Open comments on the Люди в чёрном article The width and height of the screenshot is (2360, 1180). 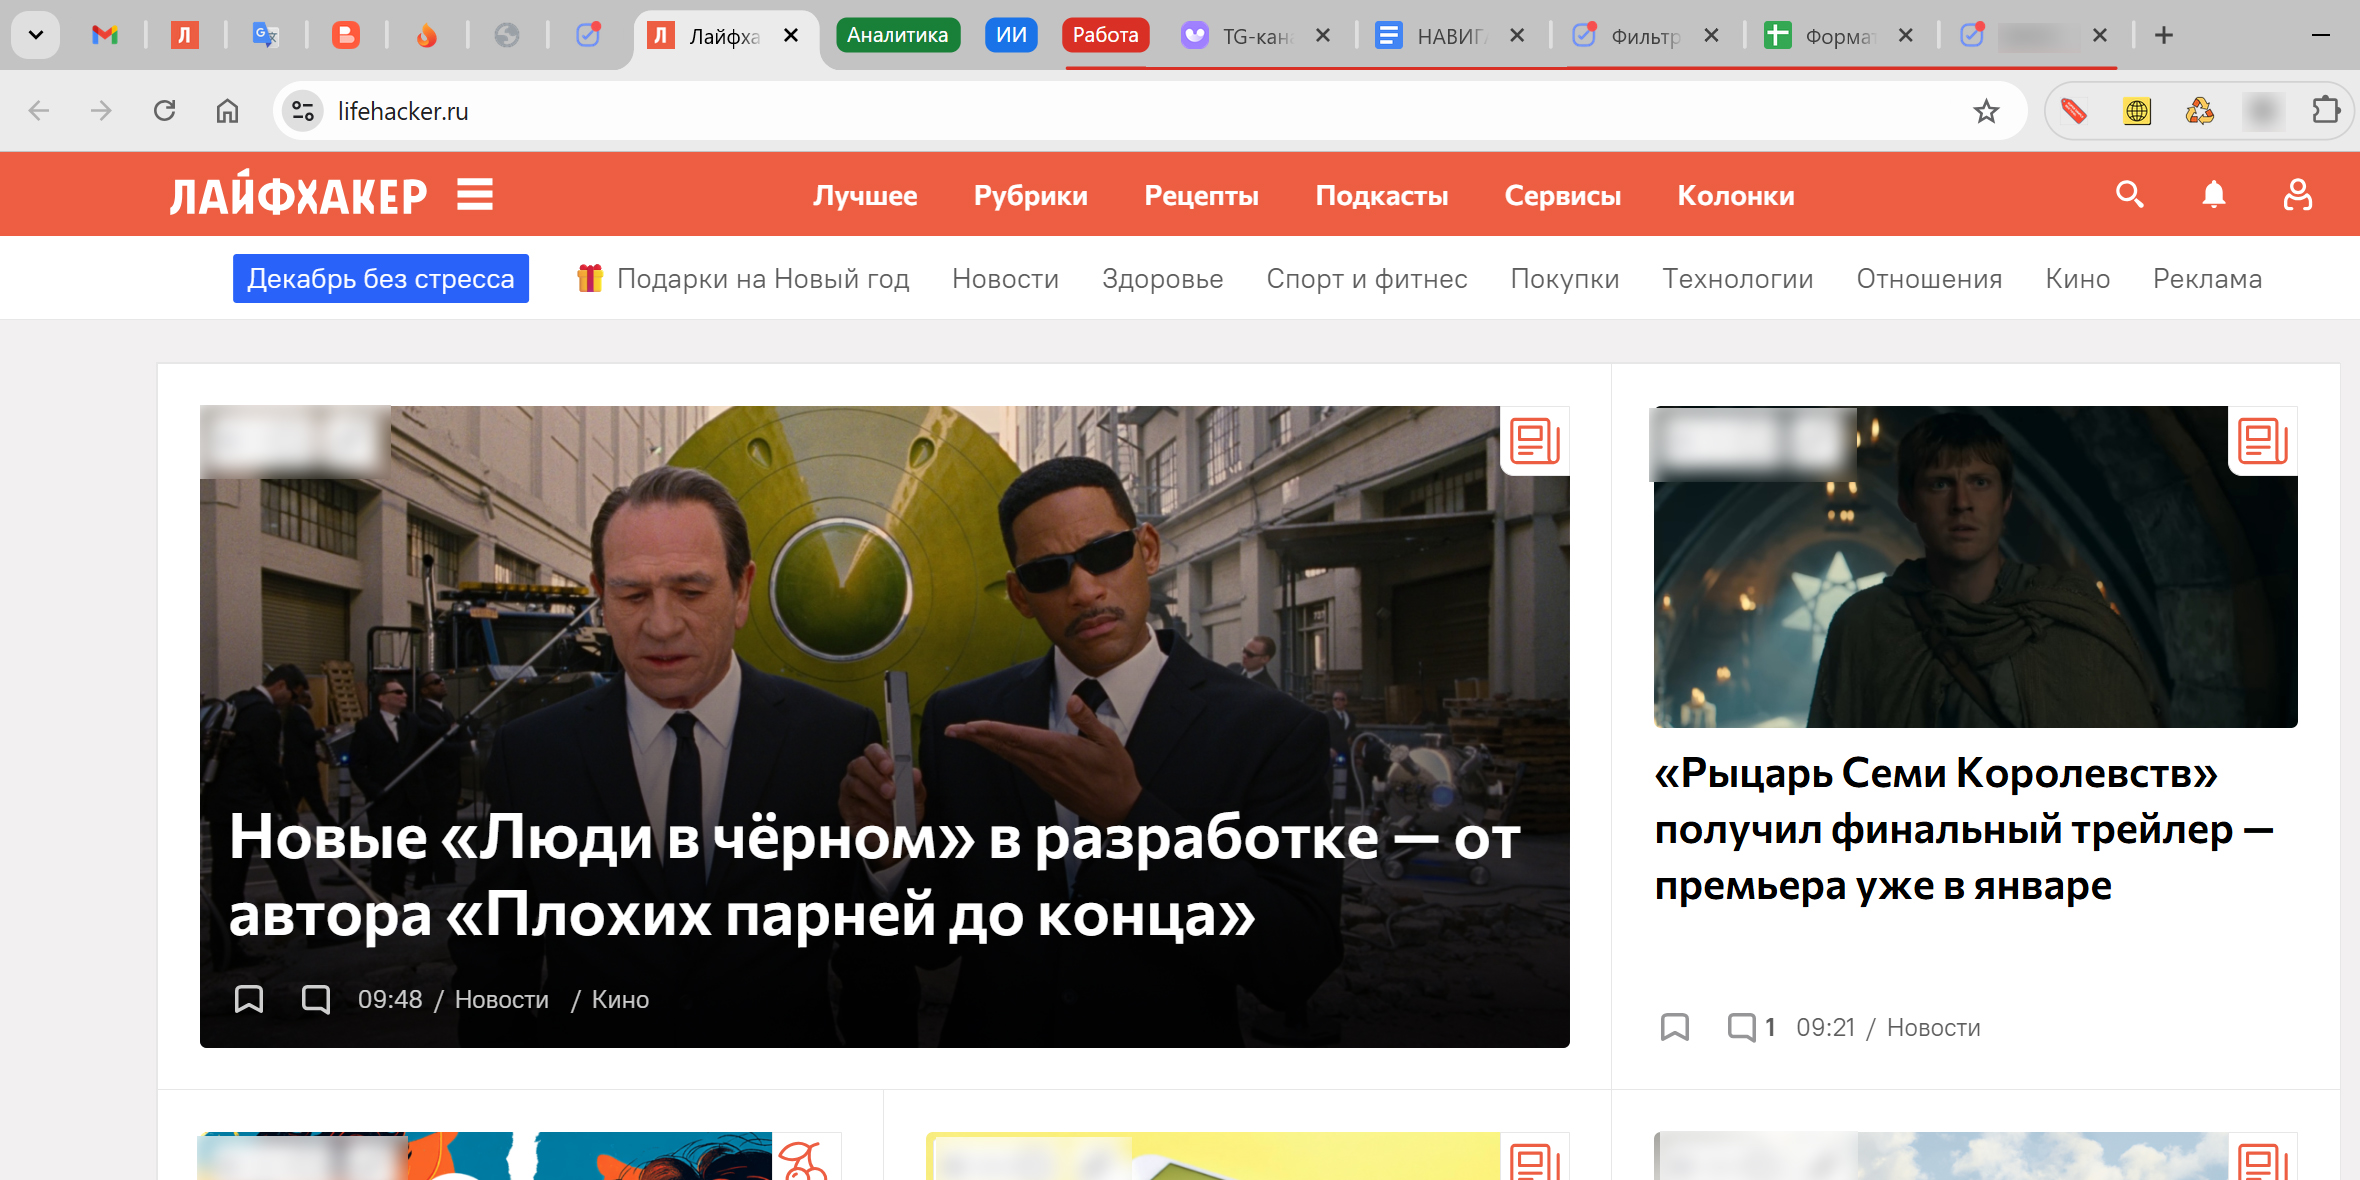(317, 999)
